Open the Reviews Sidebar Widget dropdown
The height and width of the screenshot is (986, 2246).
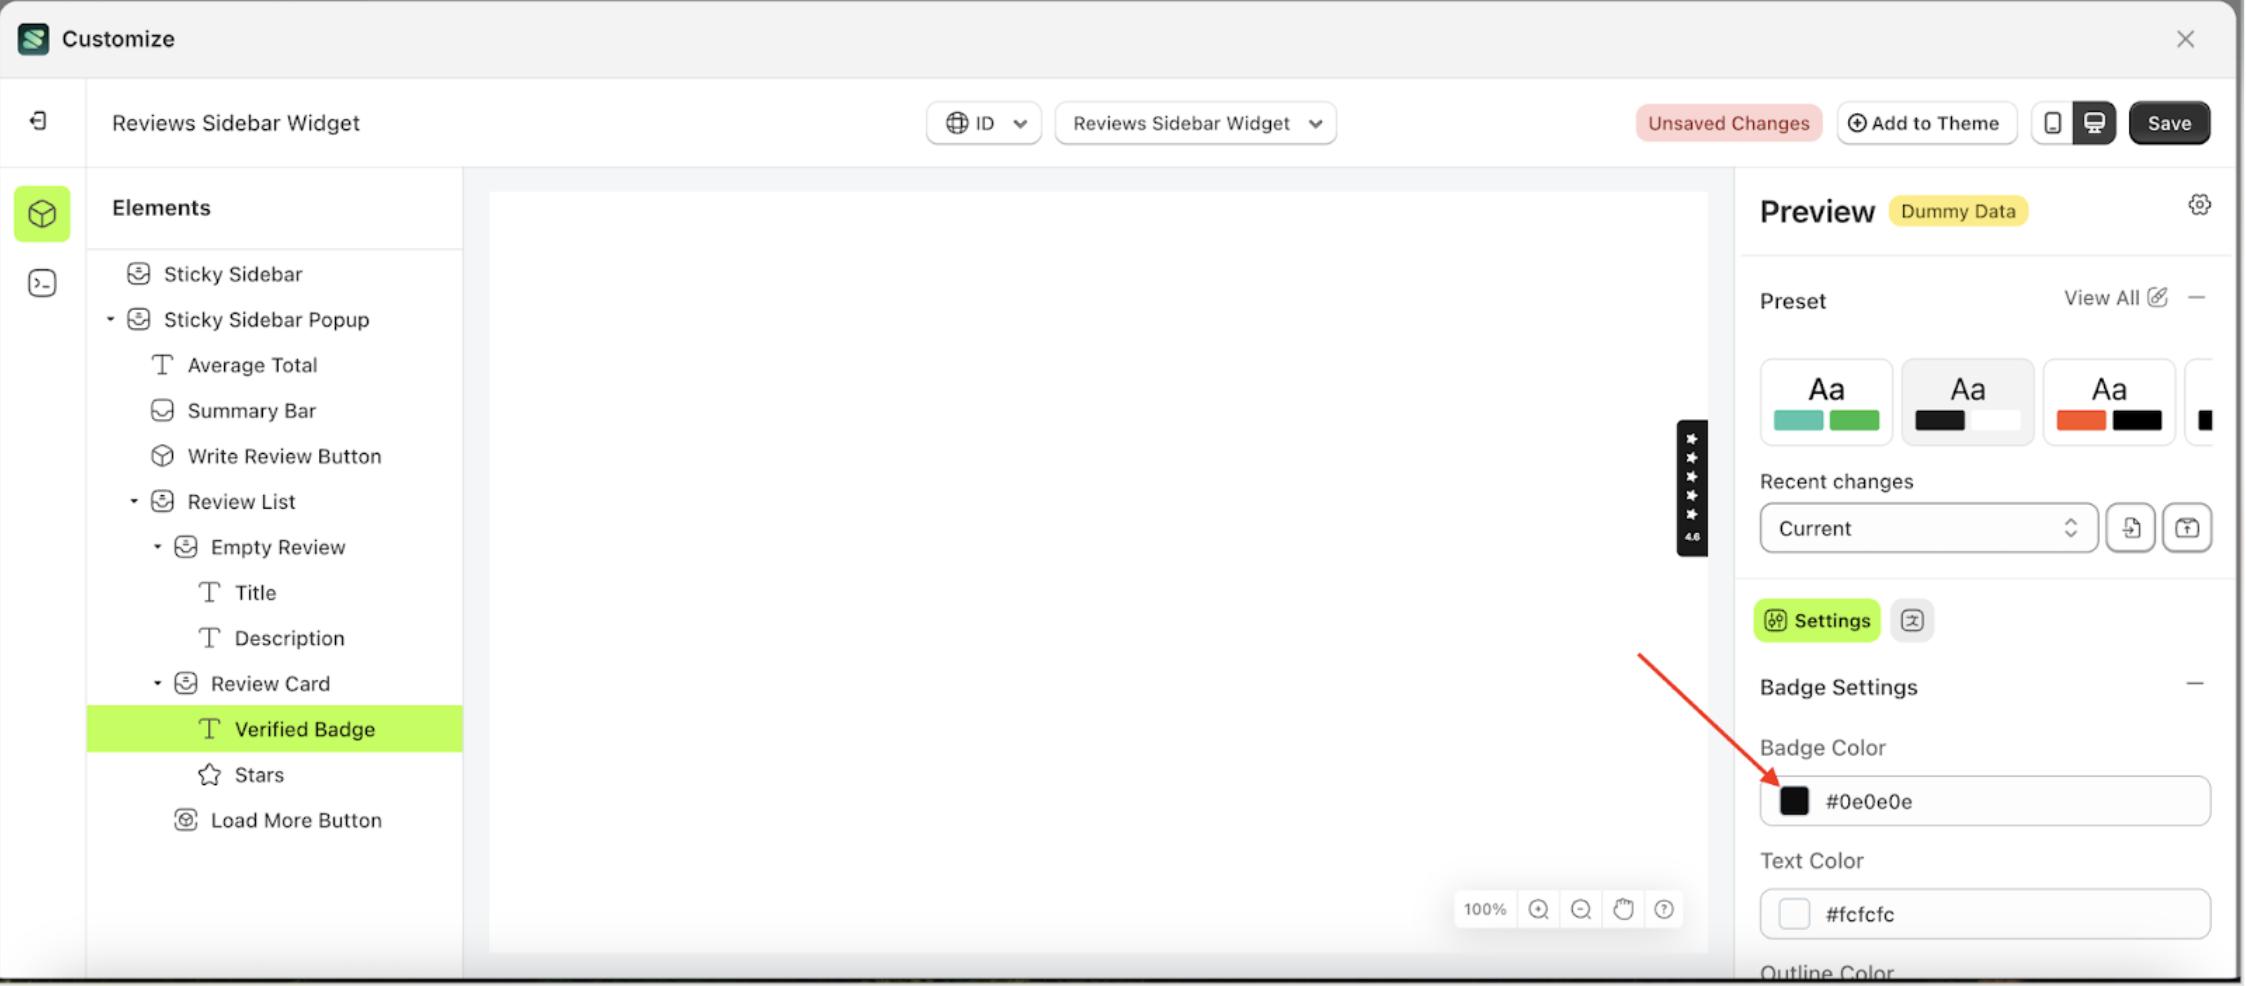[1195, 122]
